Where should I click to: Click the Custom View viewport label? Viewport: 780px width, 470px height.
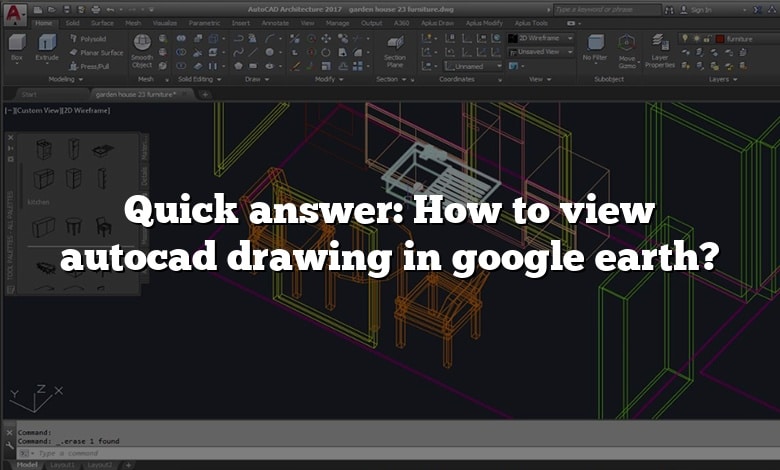(x=37, y=110)
